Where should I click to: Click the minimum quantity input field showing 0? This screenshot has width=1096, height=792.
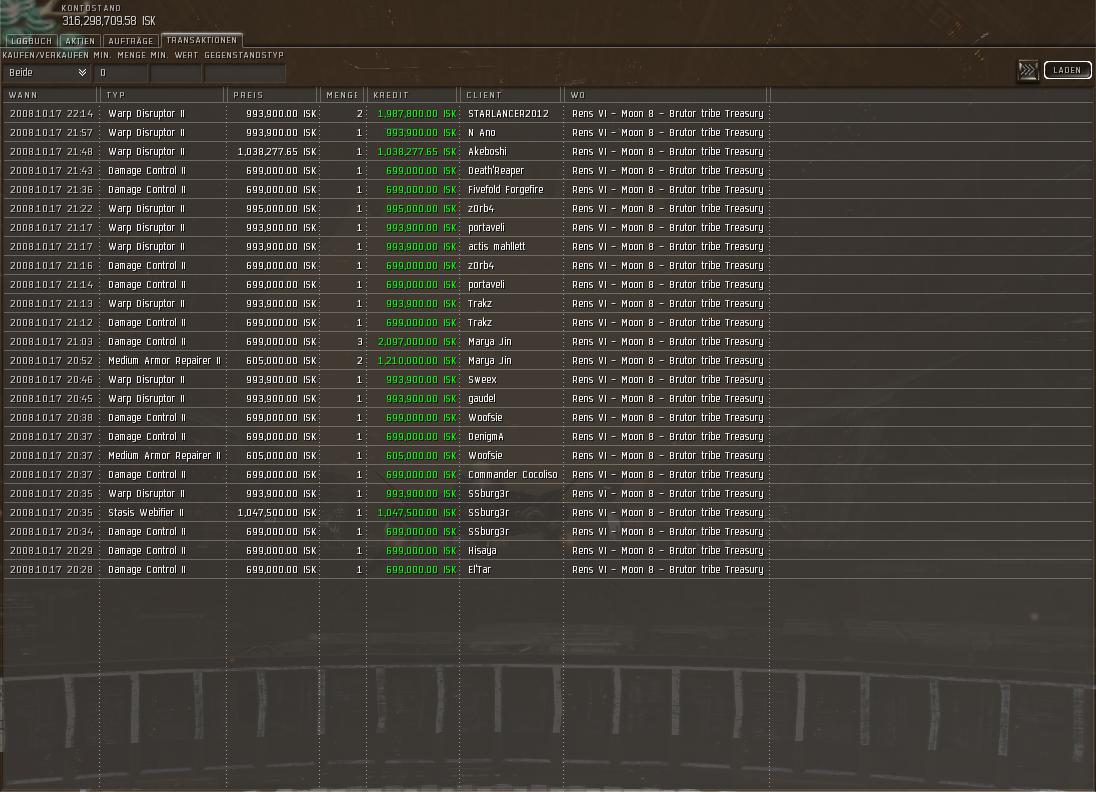pos(121,73)
